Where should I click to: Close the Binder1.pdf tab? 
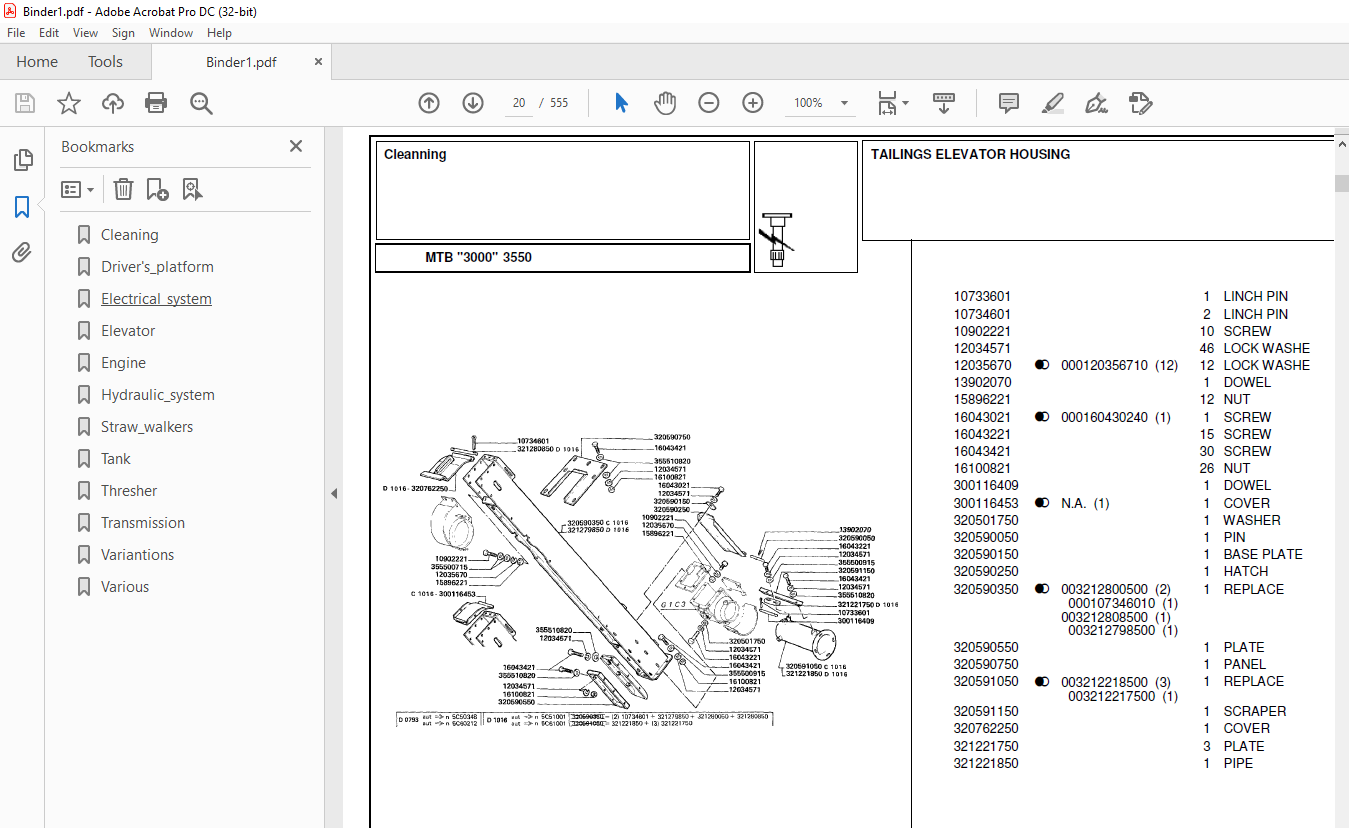point(319,62)
